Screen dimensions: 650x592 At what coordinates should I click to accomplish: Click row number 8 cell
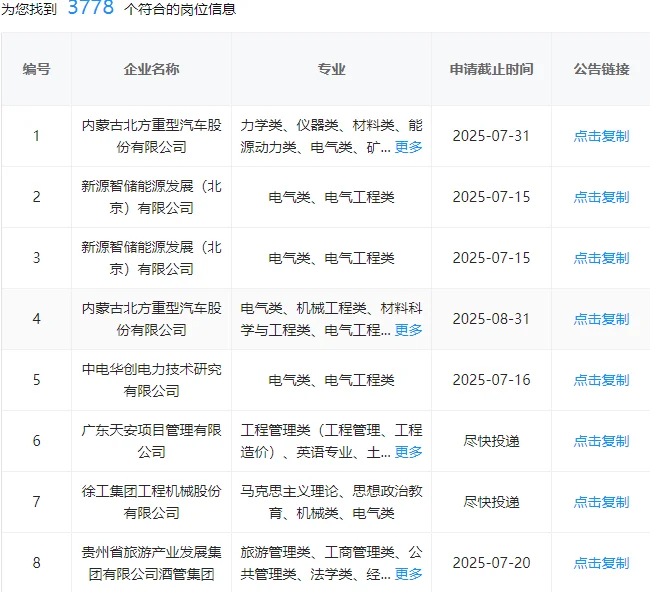(36, 563)
